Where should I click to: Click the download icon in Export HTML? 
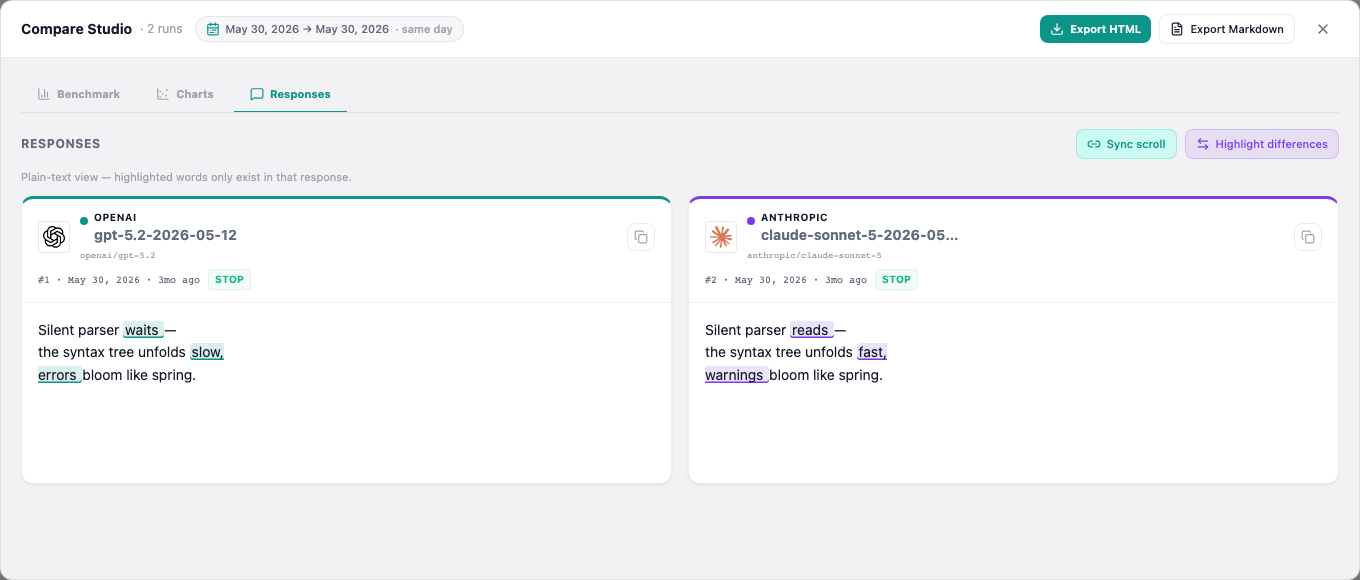click(1057, 29)
